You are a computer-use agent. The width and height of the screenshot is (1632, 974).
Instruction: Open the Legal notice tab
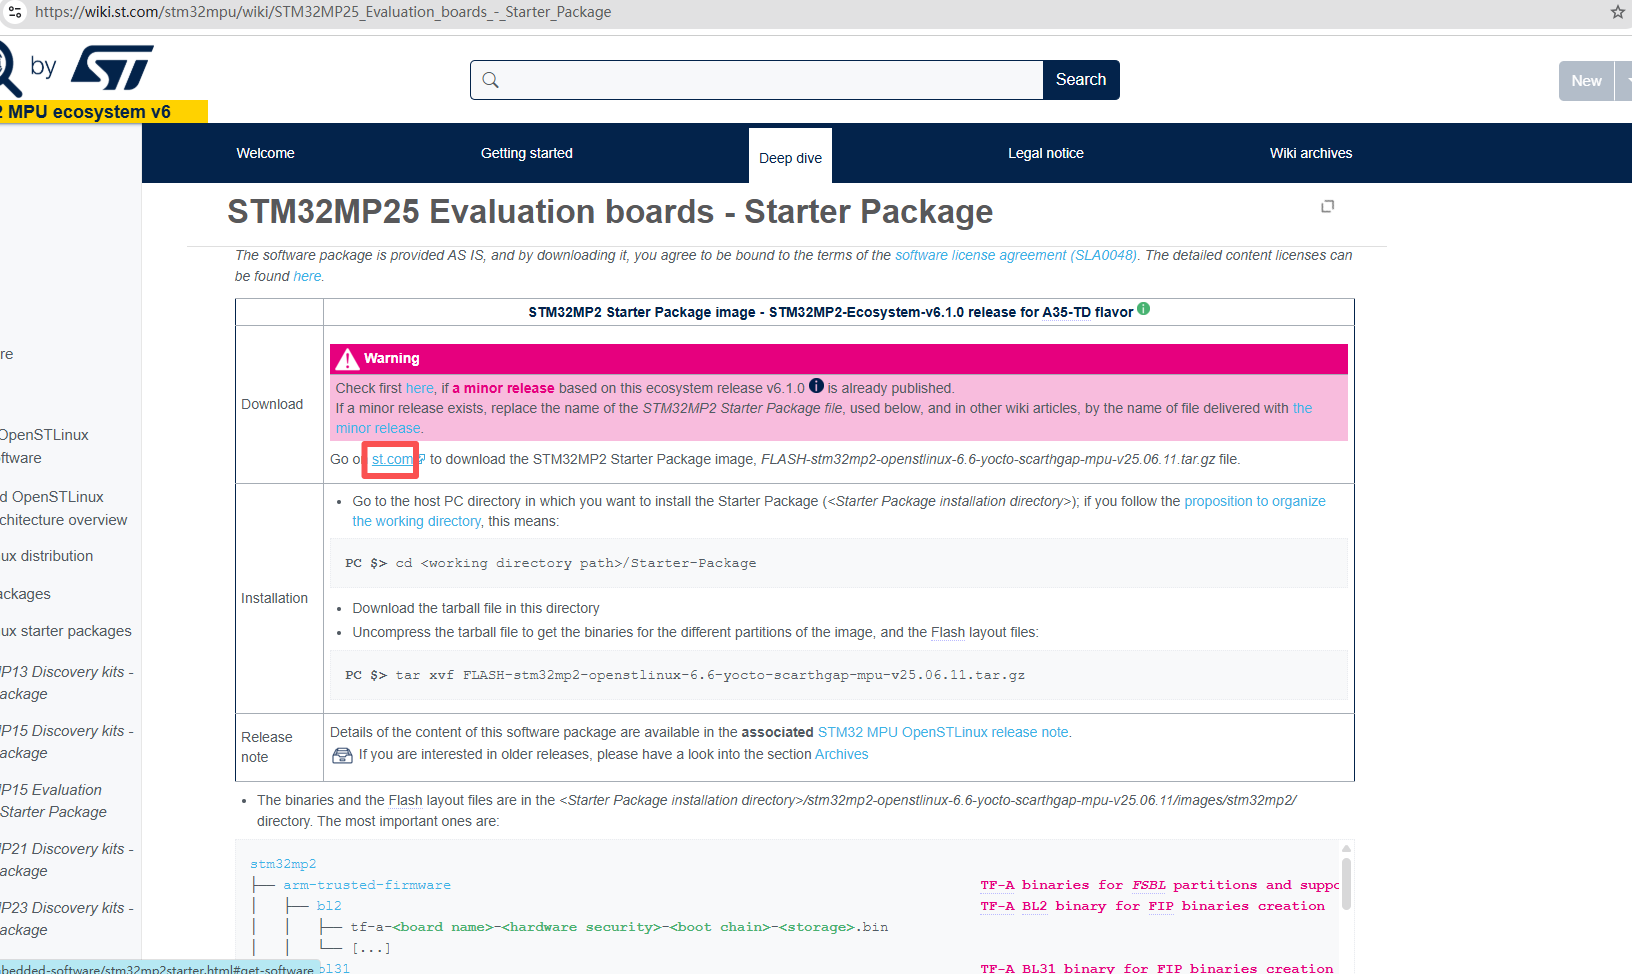pos(1045,153)
